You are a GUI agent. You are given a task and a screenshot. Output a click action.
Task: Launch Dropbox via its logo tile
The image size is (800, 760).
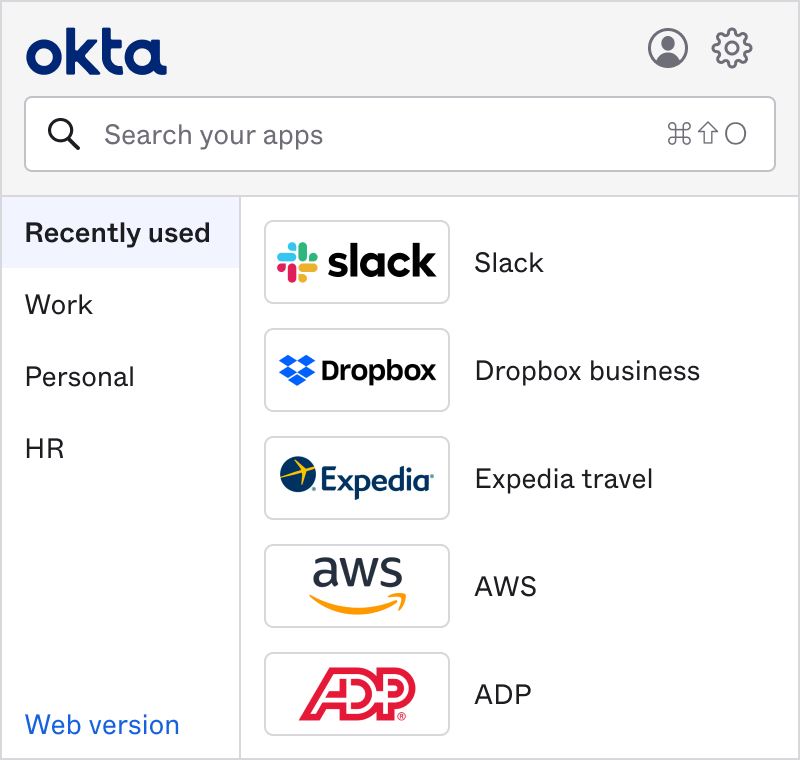pos(357,370)
